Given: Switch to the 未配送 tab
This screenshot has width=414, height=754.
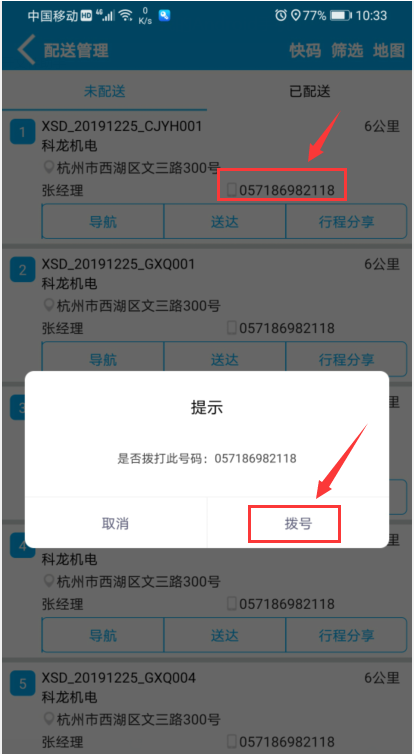Looking at the screenshot, I should (104, 91).
